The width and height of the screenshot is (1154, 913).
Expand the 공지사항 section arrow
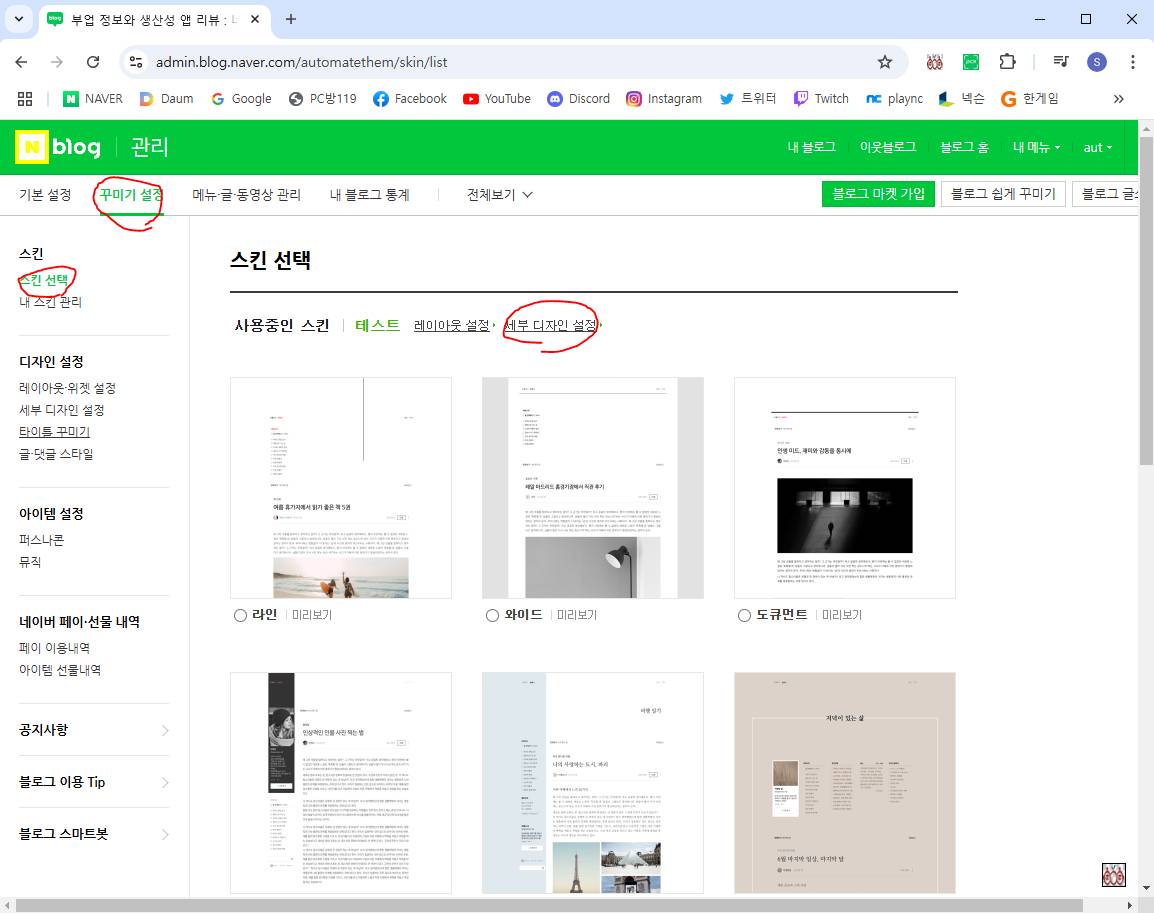pos(165,730)
